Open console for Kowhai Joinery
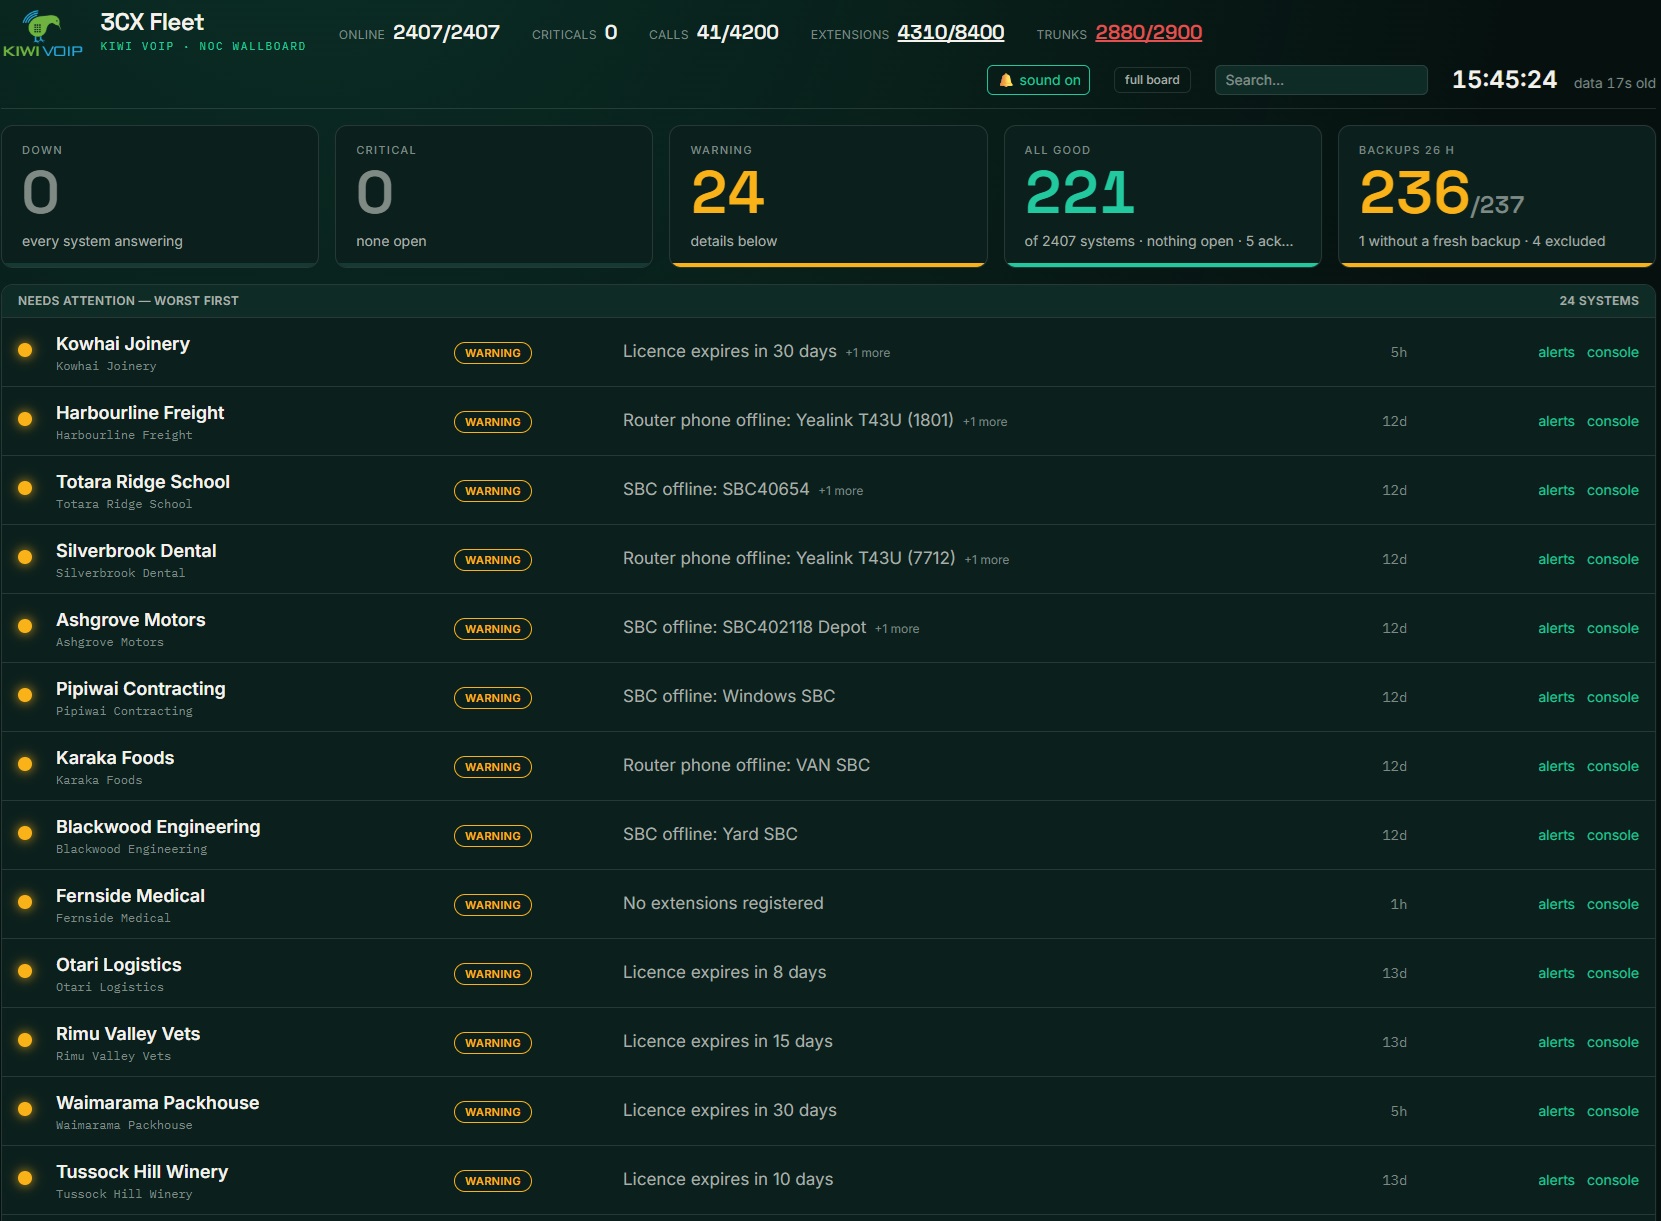This screenshot has height=1221, width=1661. (x=1613, y=352)
